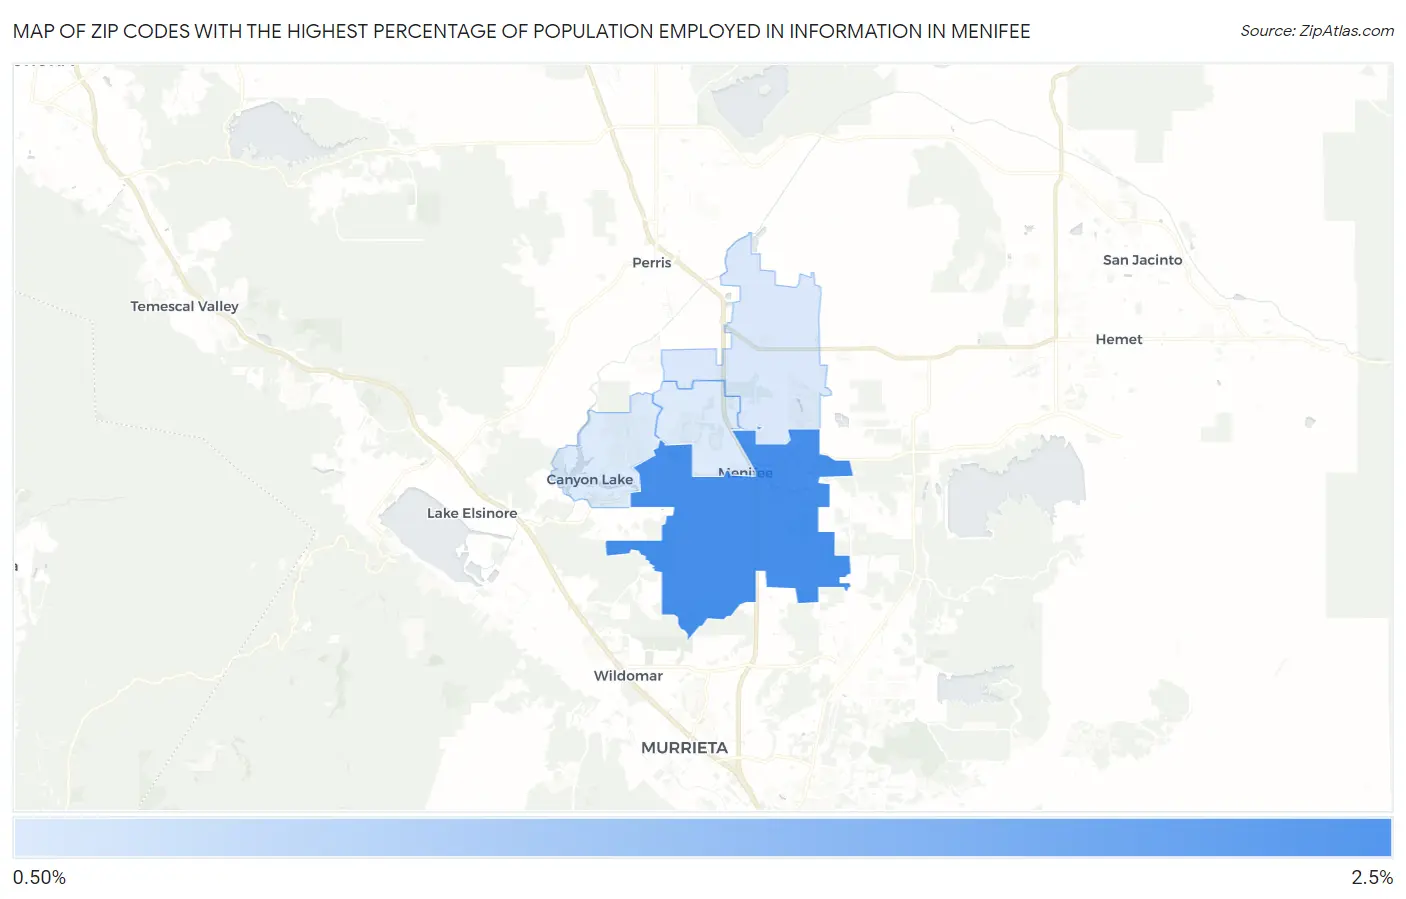Click the 0.50% legend minimum value
Screen dimensions: 1406x899
[39, 878]
